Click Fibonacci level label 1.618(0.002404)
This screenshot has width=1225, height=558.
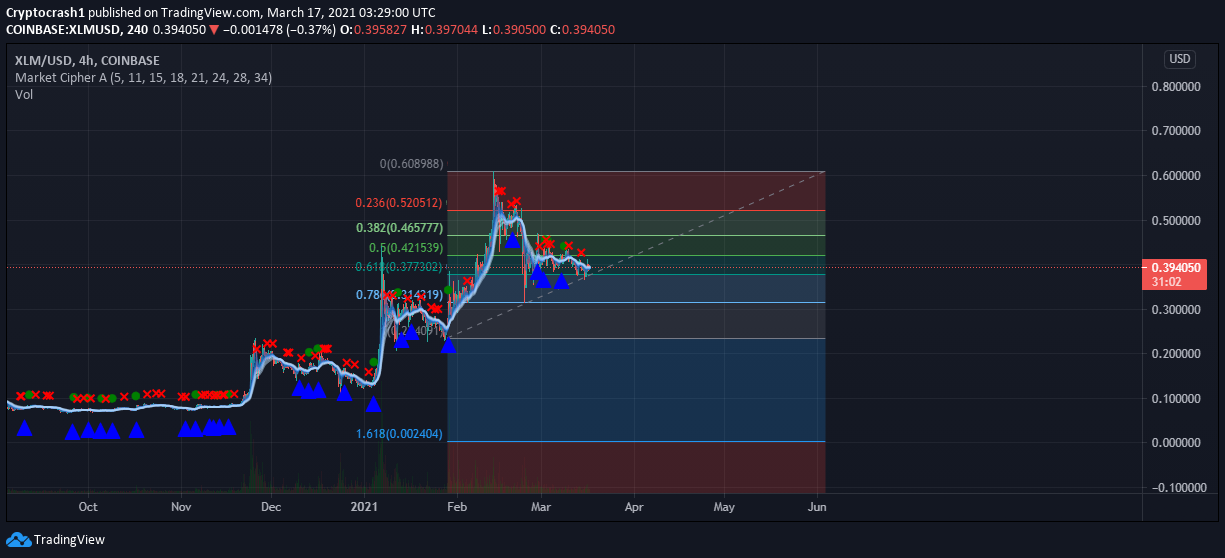[400, 434]
